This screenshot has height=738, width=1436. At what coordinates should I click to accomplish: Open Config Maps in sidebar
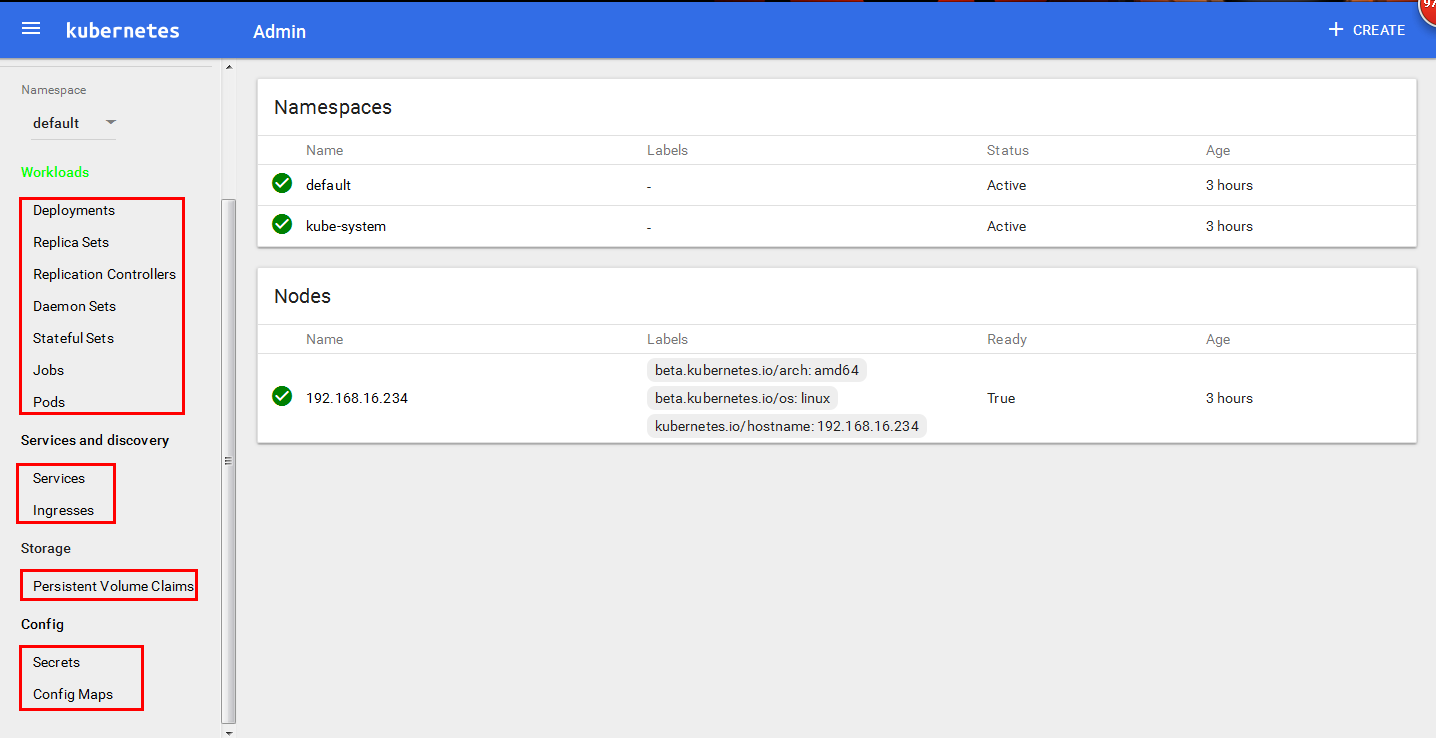(73, 694)
